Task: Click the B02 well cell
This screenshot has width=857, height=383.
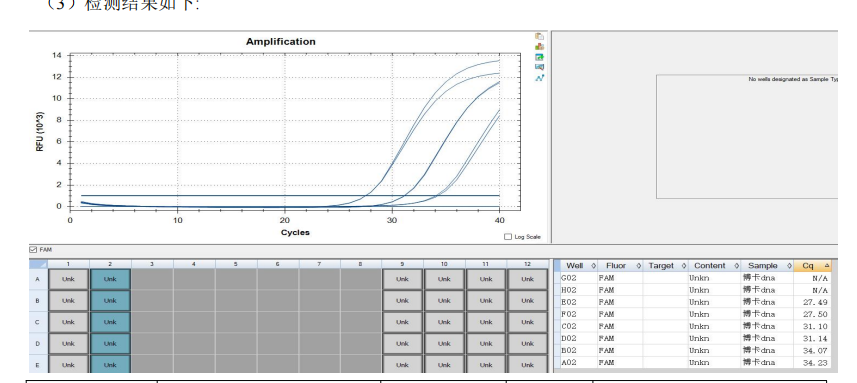Action: point(579,350)
